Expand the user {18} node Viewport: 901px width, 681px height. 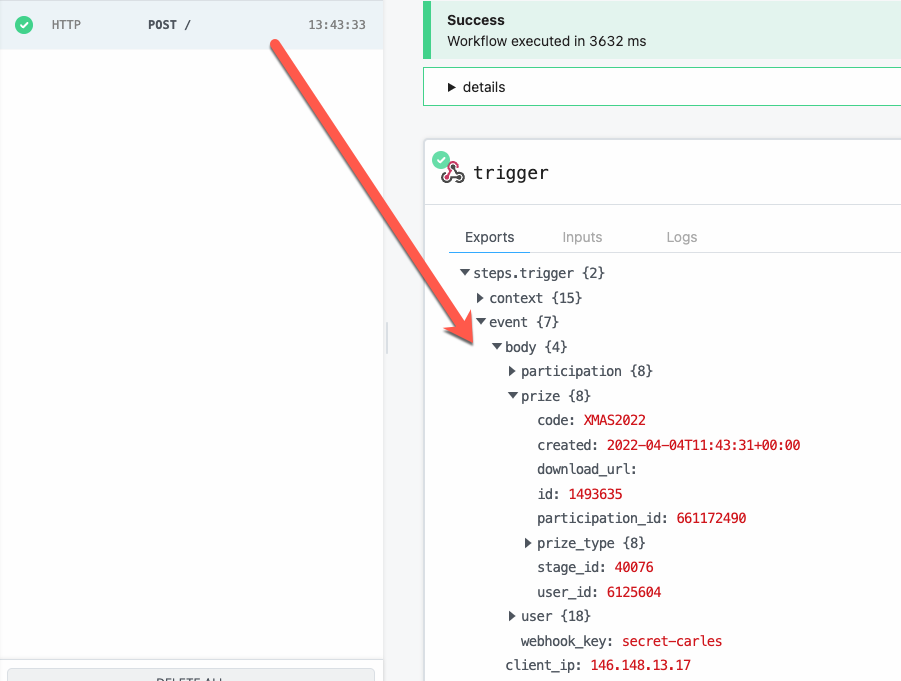pyautogui.click(x=513, y=616)
